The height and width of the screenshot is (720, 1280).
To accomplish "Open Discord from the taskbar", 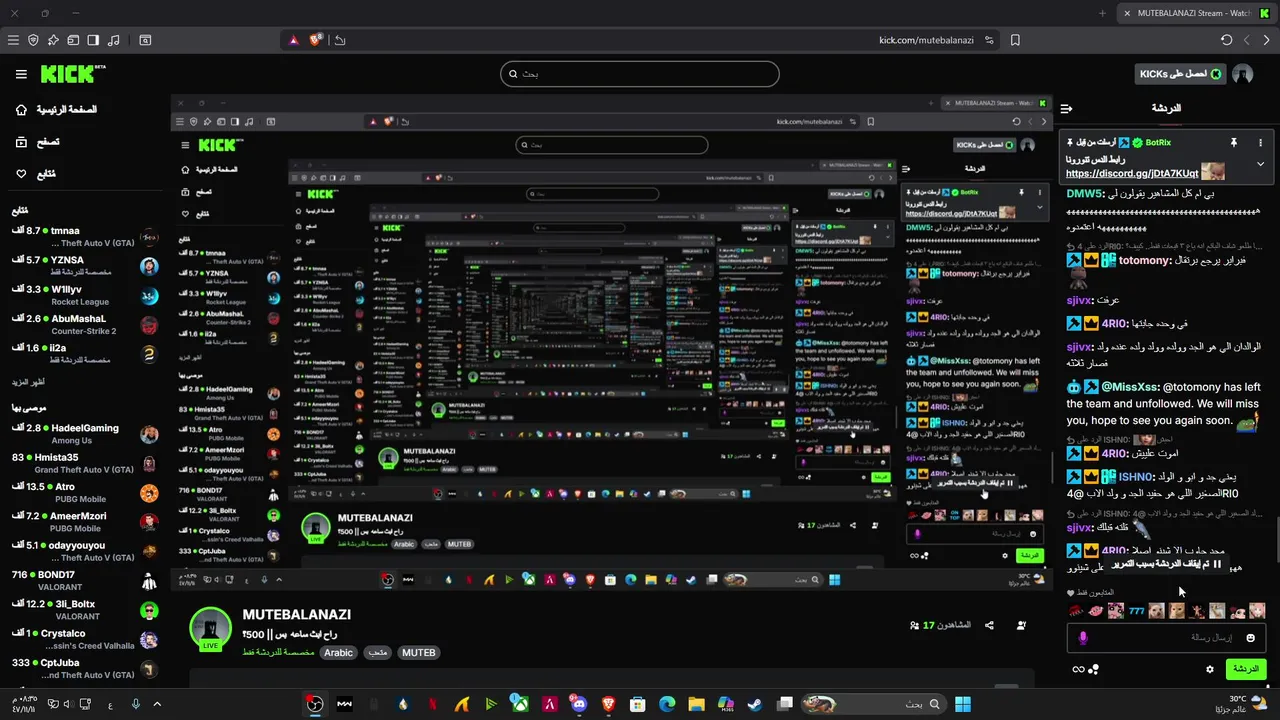I will [579, 704].
